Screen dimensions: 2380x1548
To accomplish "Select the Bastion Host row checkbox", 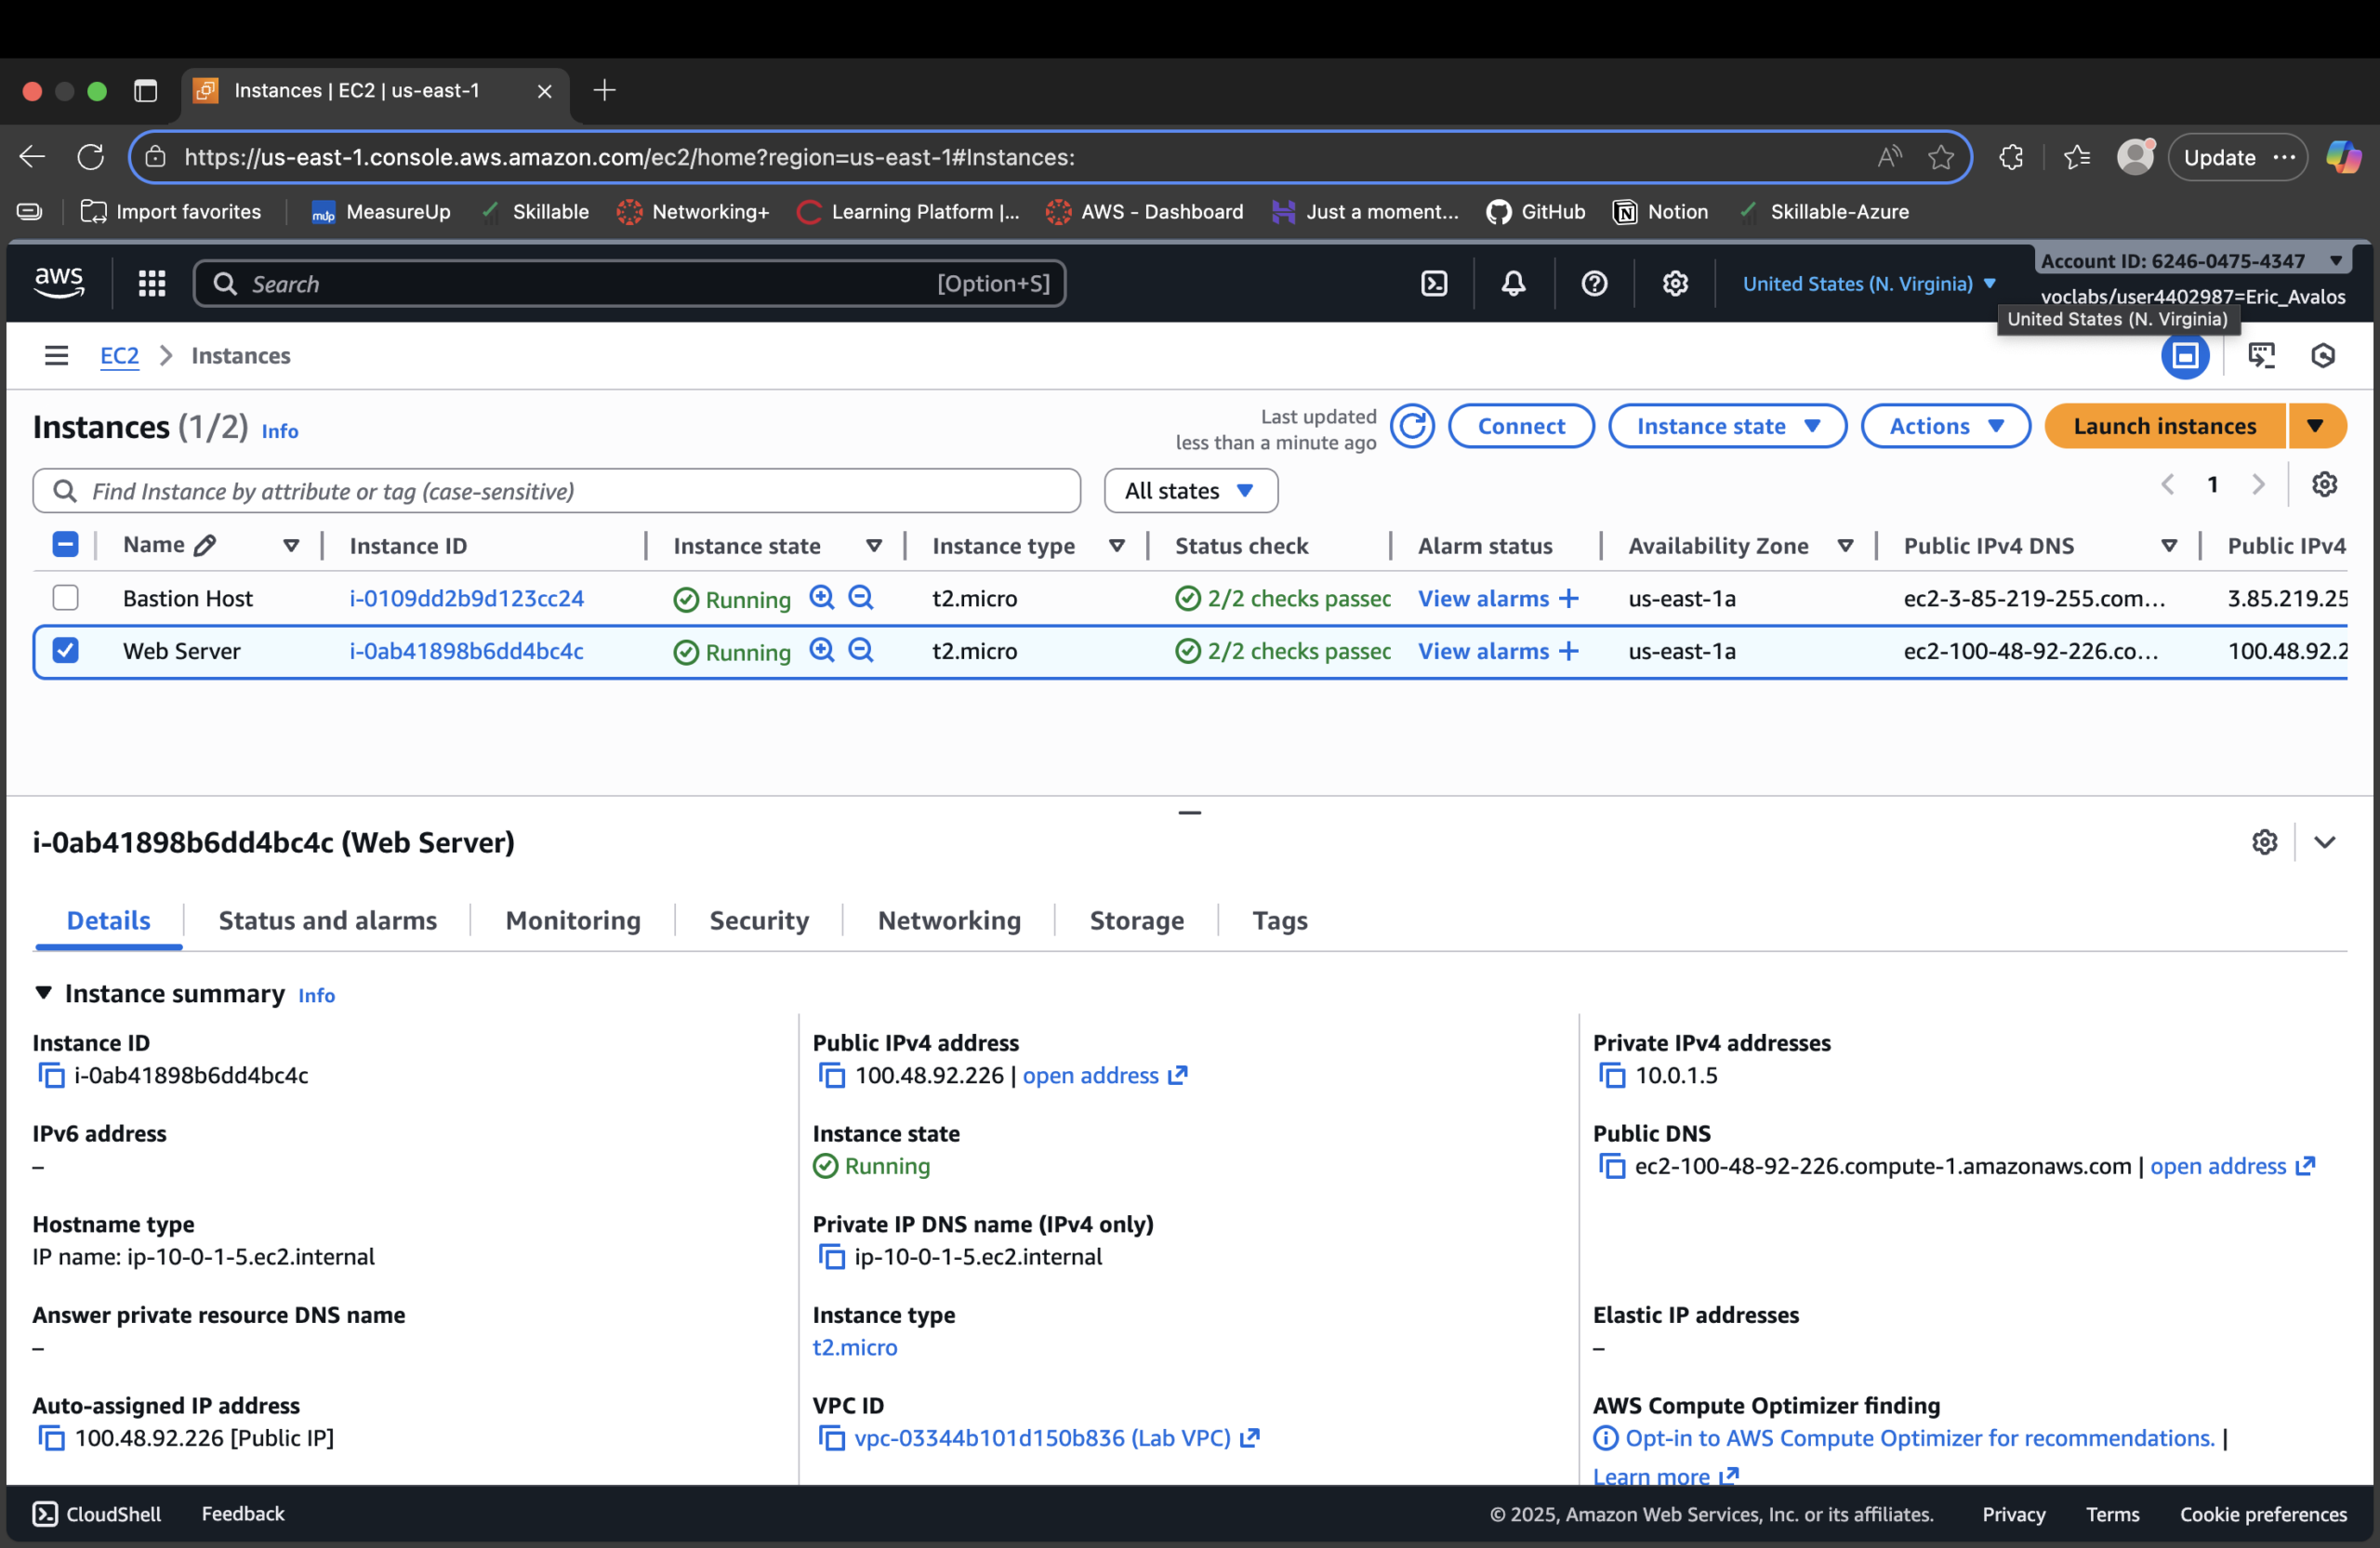I will (65, 597).
